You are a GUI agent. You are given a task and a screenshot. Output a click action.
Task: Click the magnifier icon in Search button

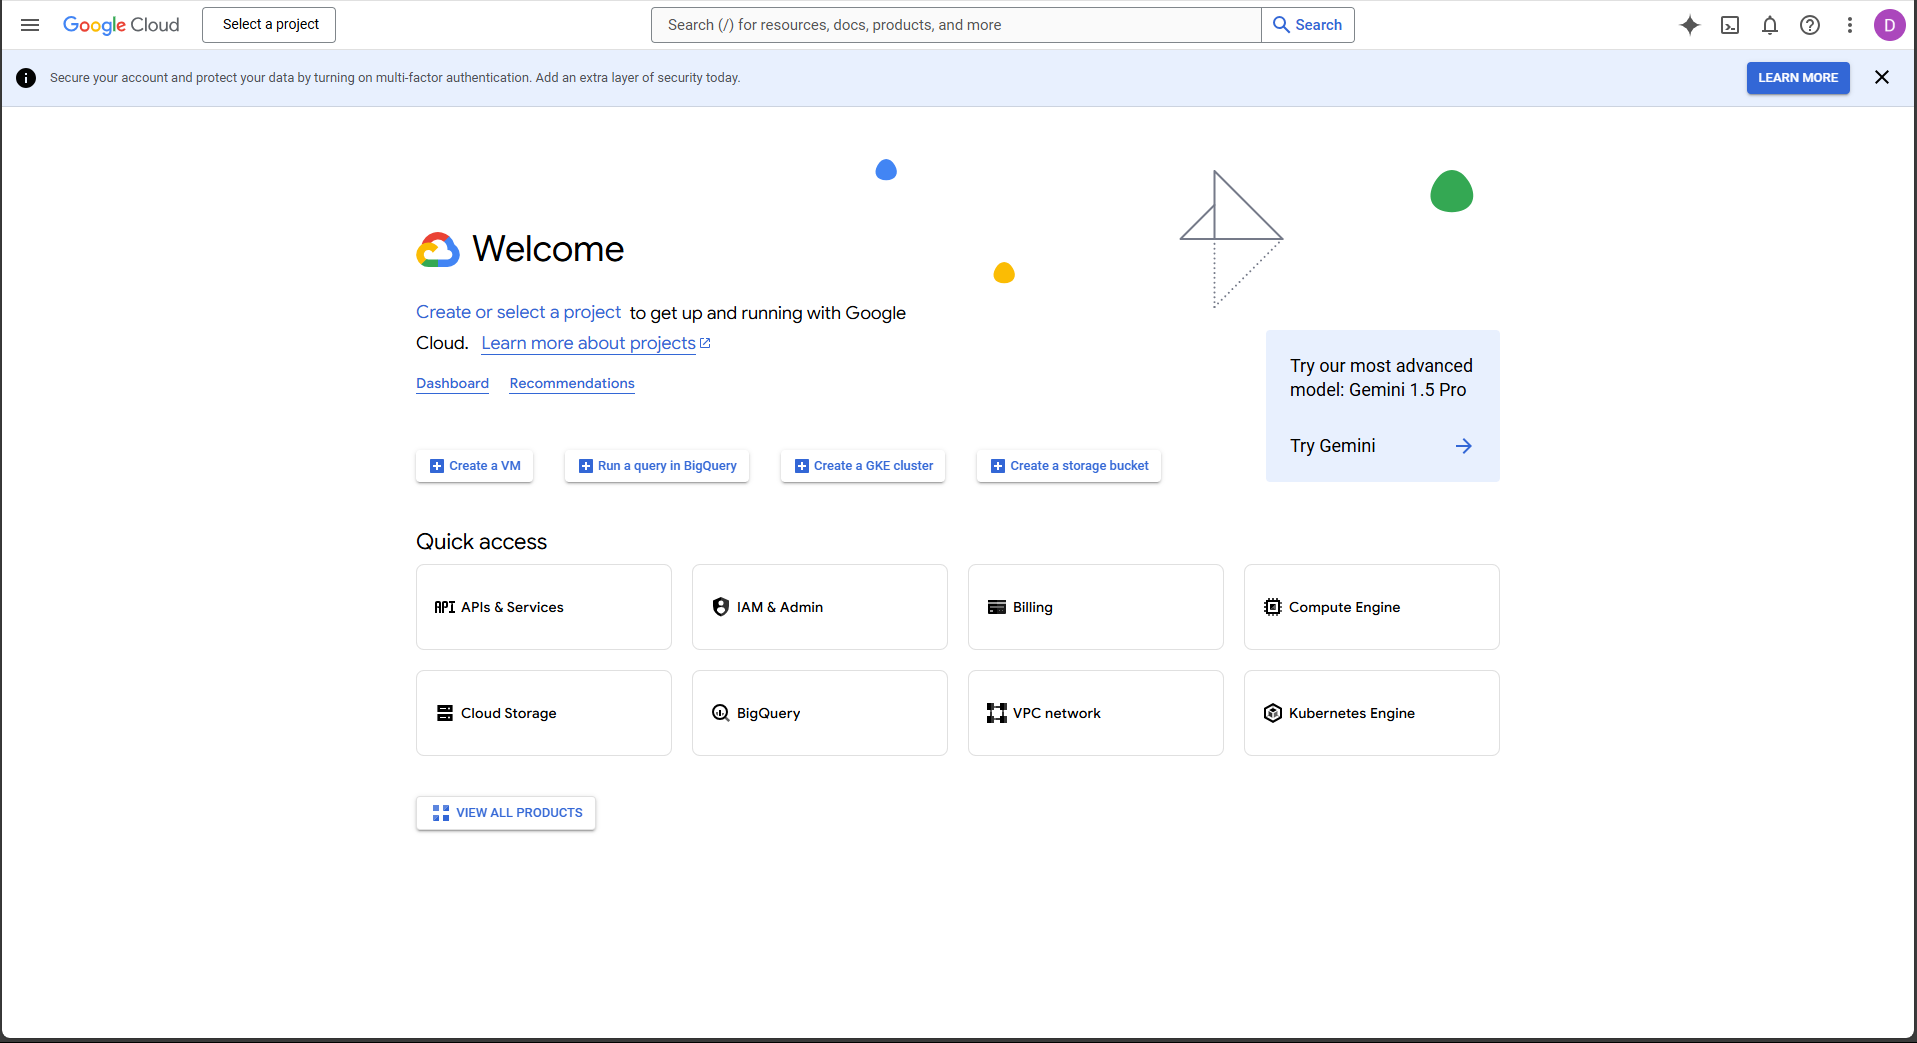[1281, 25]
